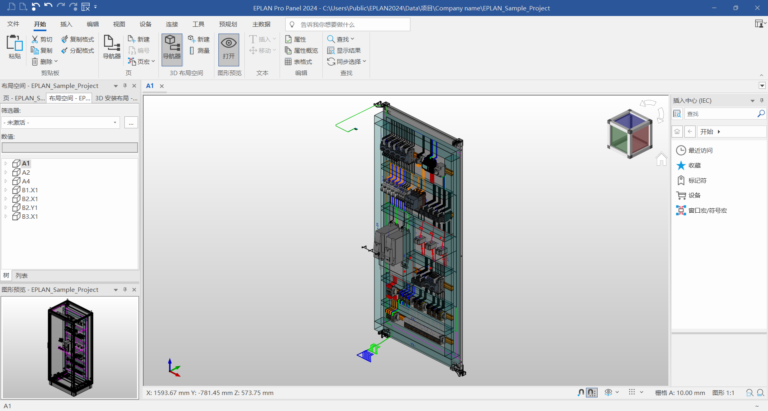The height and width of the screenshot is (411, 768).
Task: Click the cabinet preview thumbnail
Action: tap(70, 348)
